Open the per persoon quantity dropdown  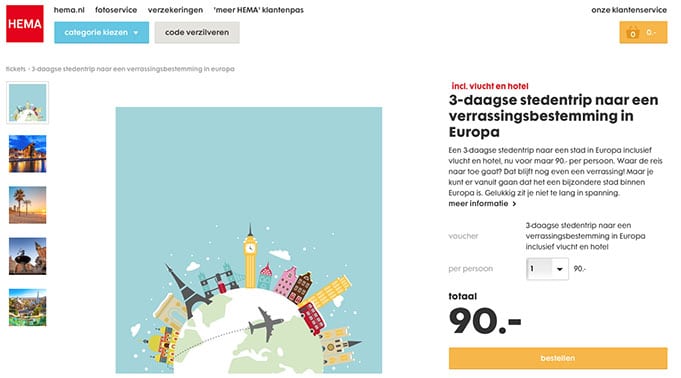547,269
